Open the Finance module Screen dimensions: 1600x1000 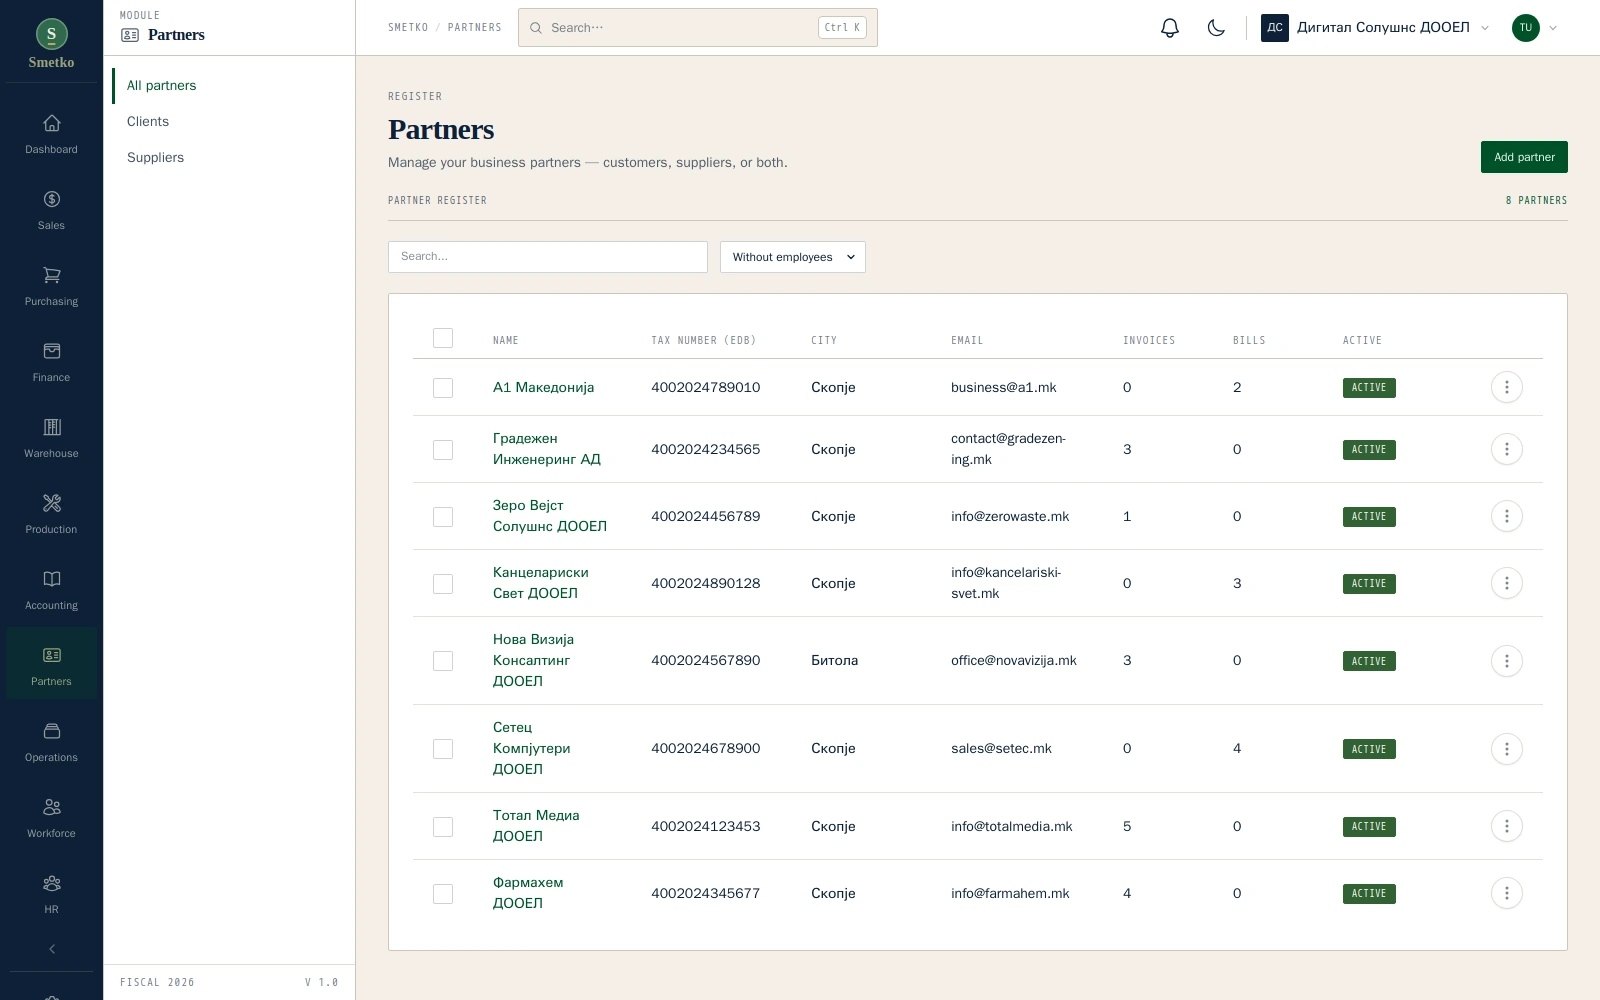tap(51, 363)
